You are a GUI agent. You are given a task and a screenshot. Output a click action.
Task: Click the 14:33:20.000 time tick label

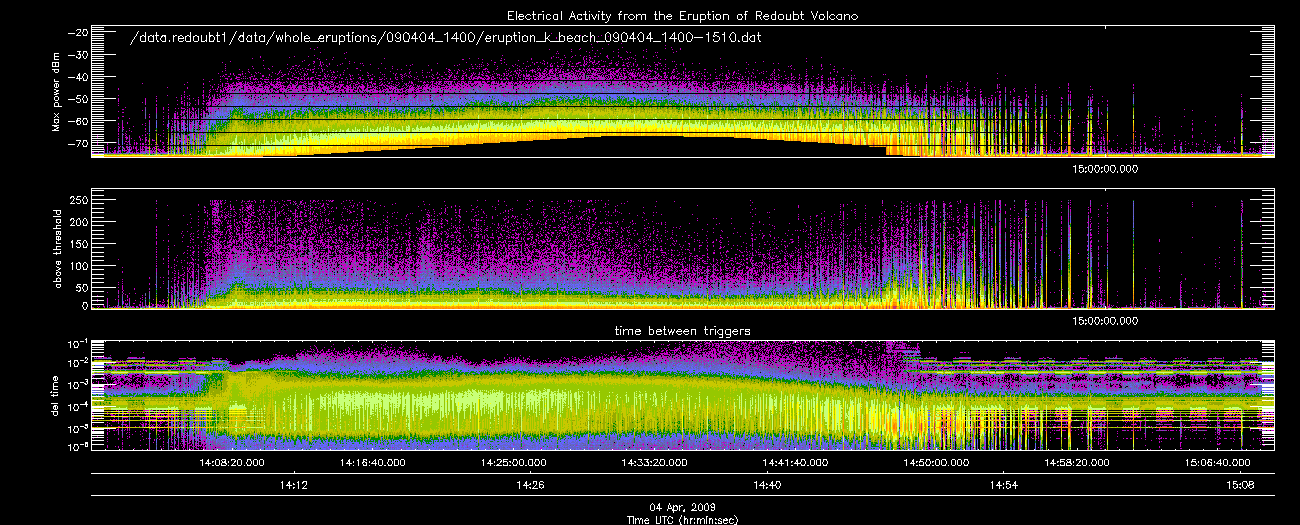pos(654,462)
